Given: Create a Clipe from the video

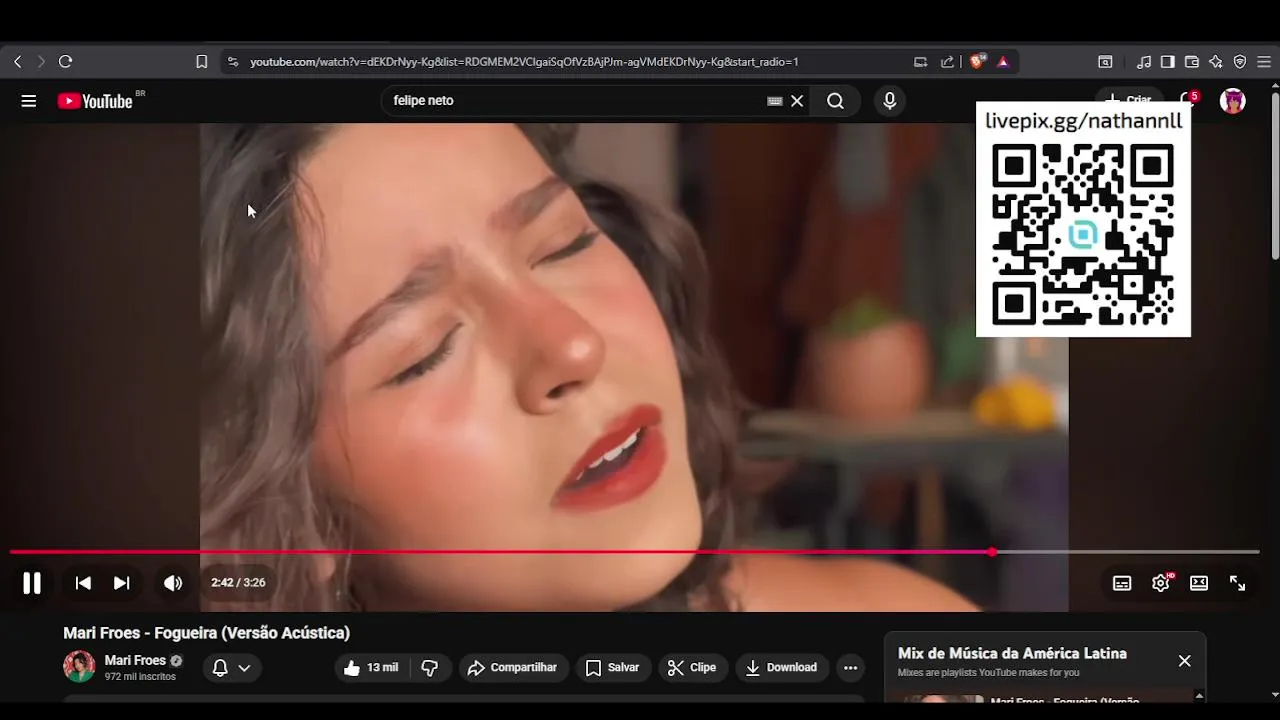Looking at the screenshot, I should [692, 668].
